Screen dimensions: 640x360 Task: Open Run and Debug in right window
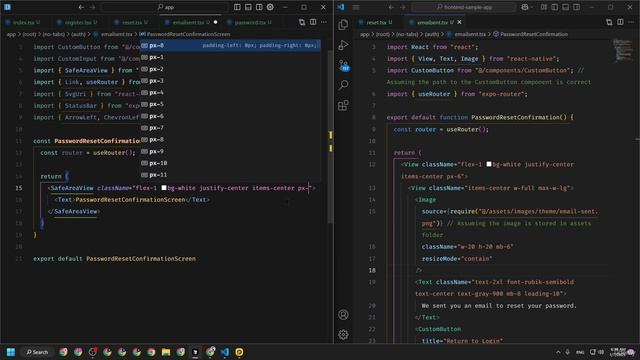tap(343, 45)
